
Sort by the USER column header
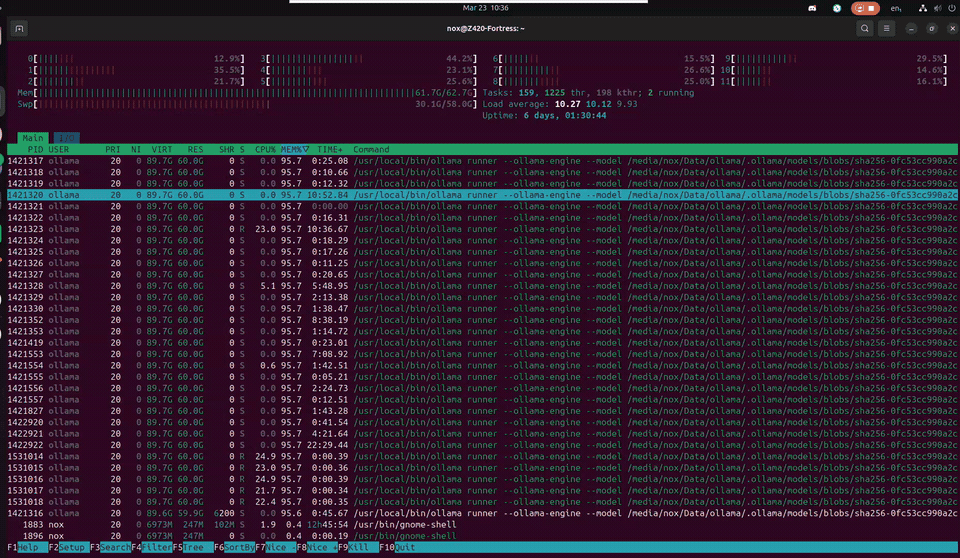59,149
